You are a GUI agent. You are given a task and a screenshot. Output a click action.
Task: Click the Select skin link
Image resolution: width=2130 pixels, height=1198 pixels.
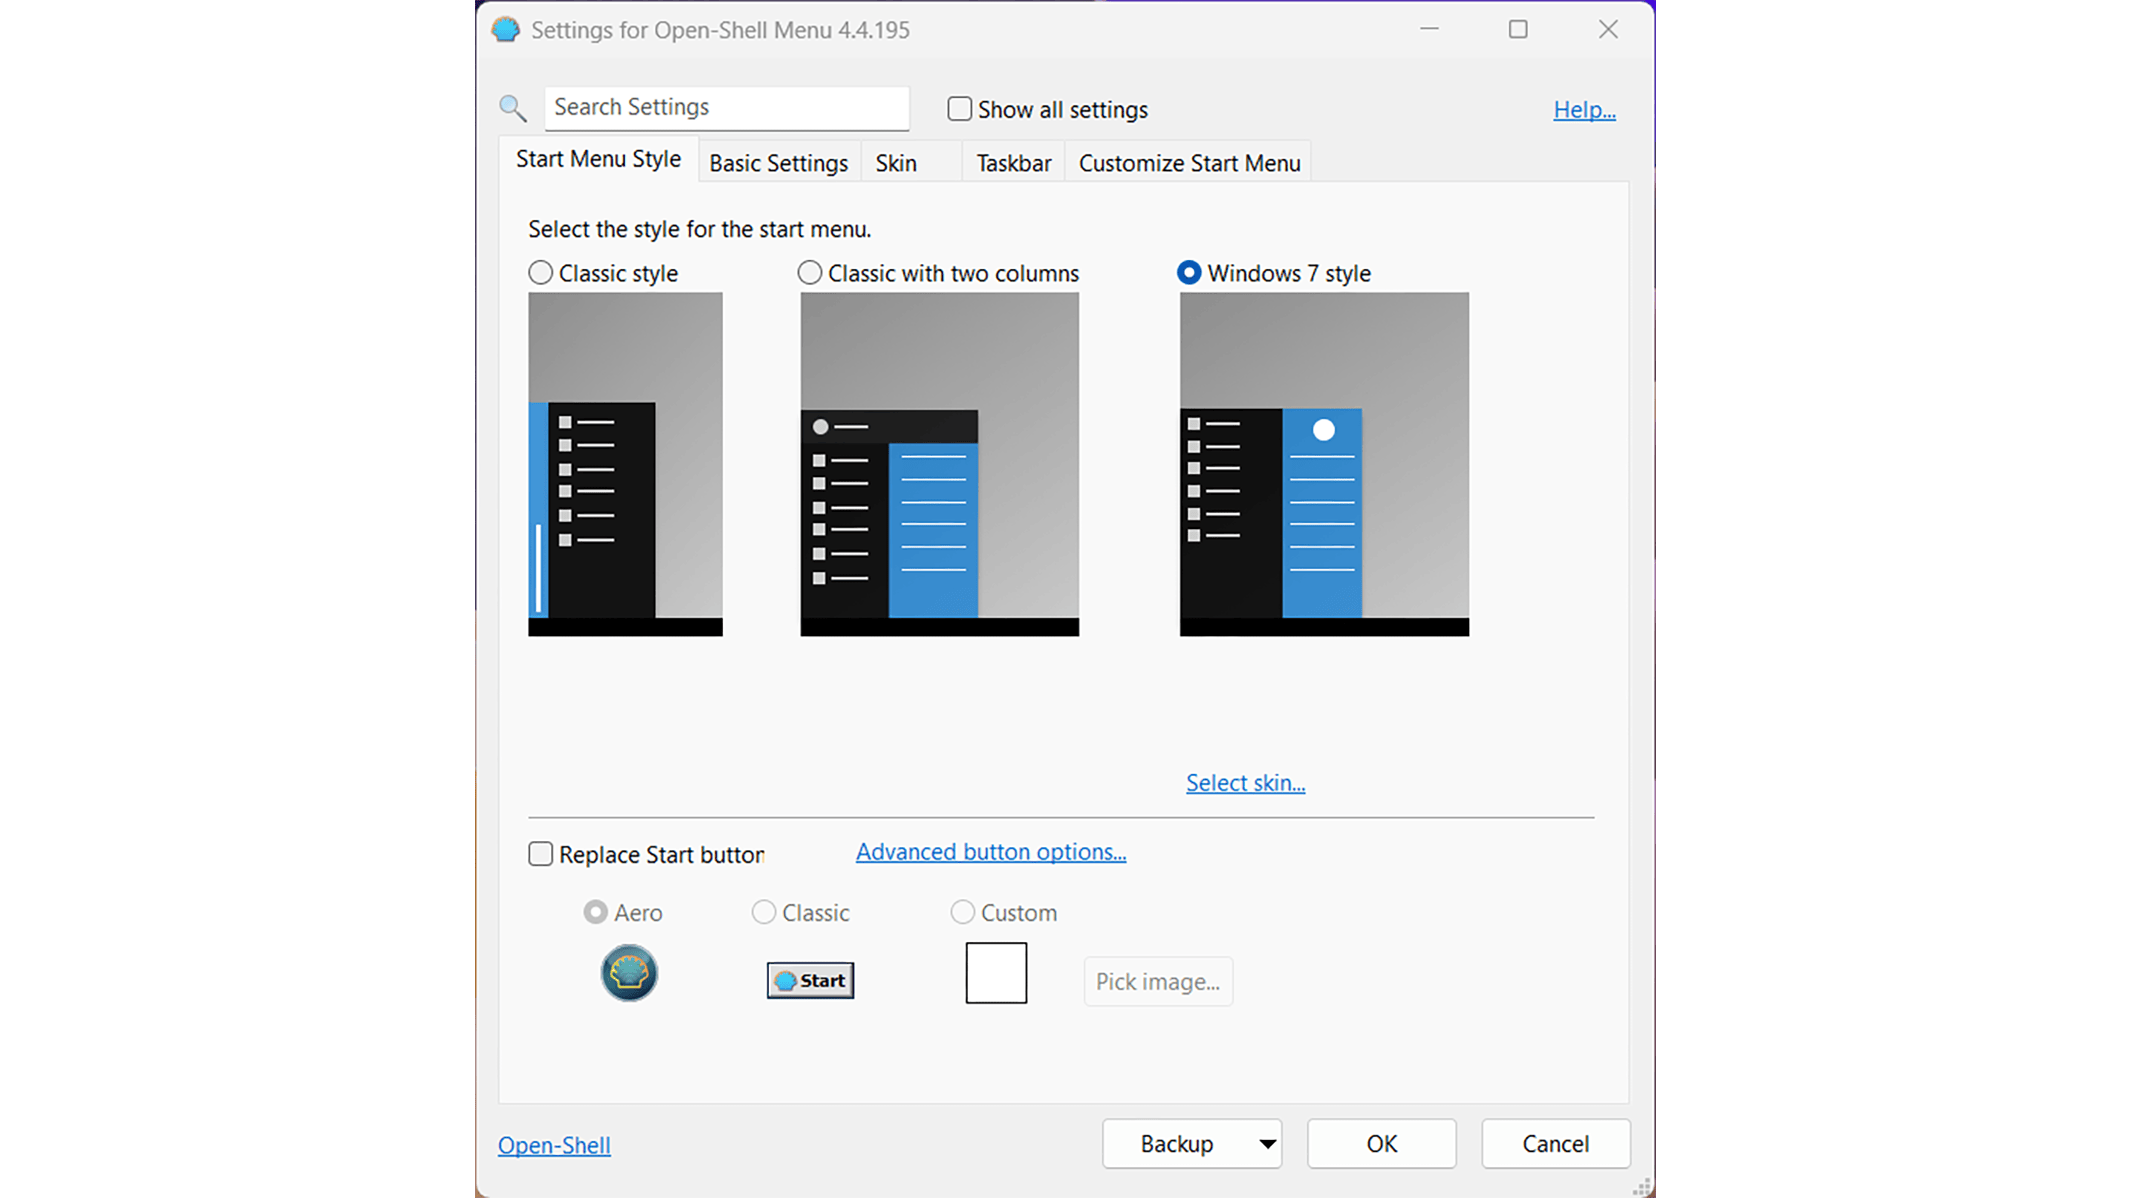[x=1245, y=783]
